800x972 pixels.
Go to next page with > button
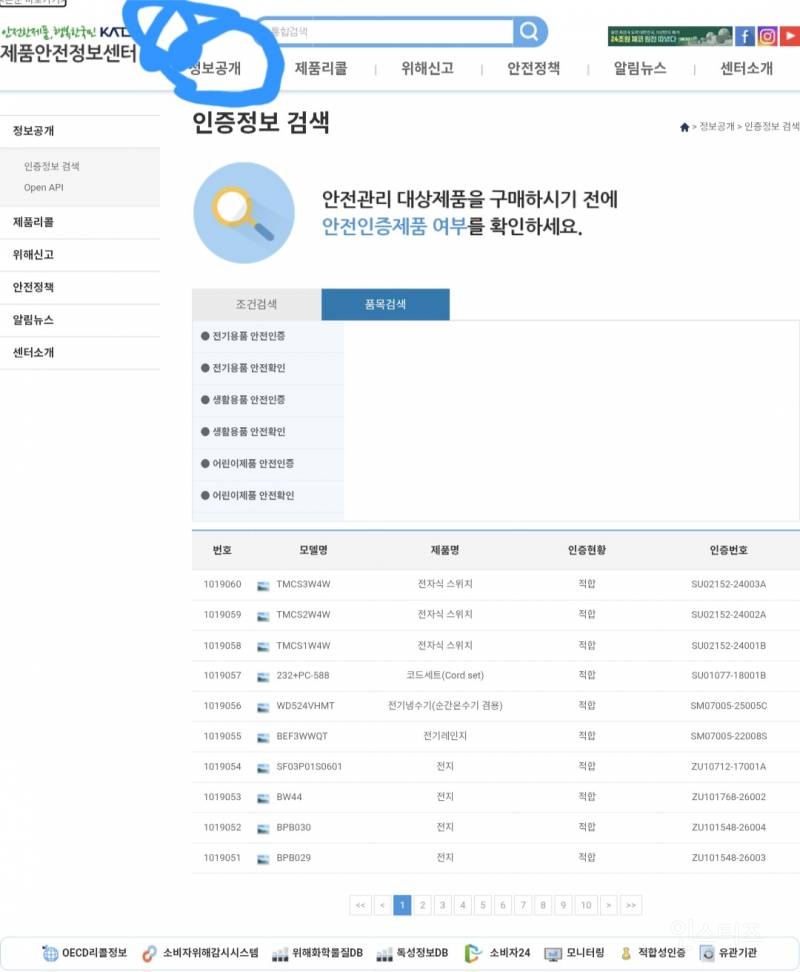(609, 906)
